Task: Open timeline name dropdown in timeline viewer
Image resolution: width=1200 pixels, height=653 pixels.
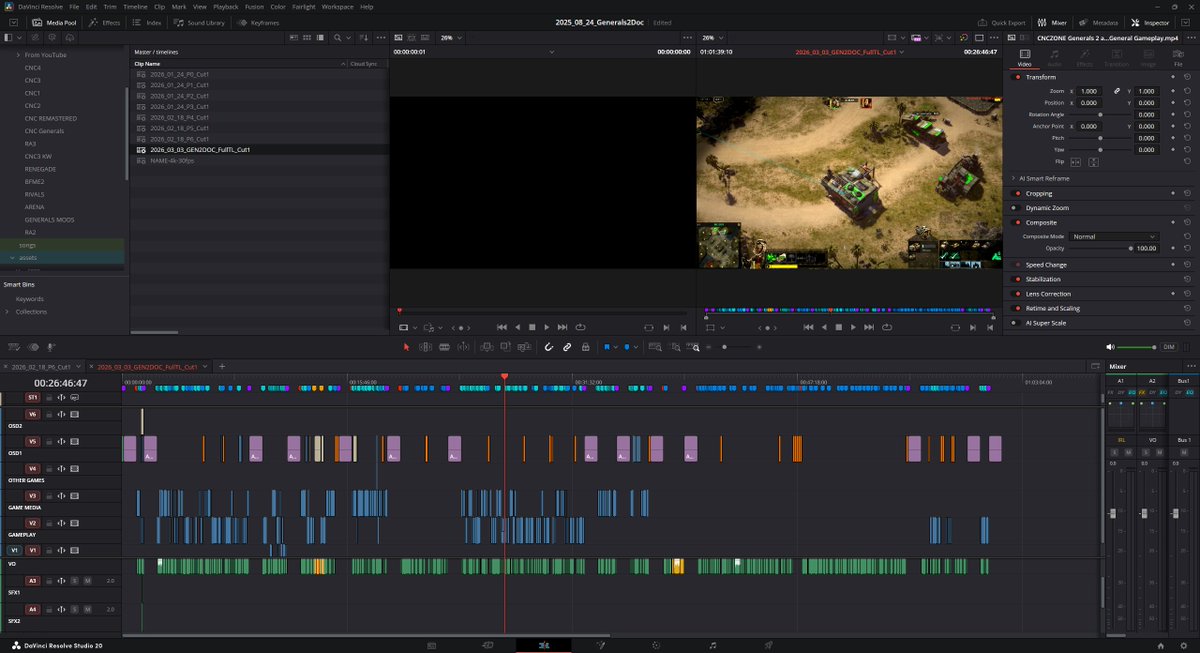Action: click(901, 51)
